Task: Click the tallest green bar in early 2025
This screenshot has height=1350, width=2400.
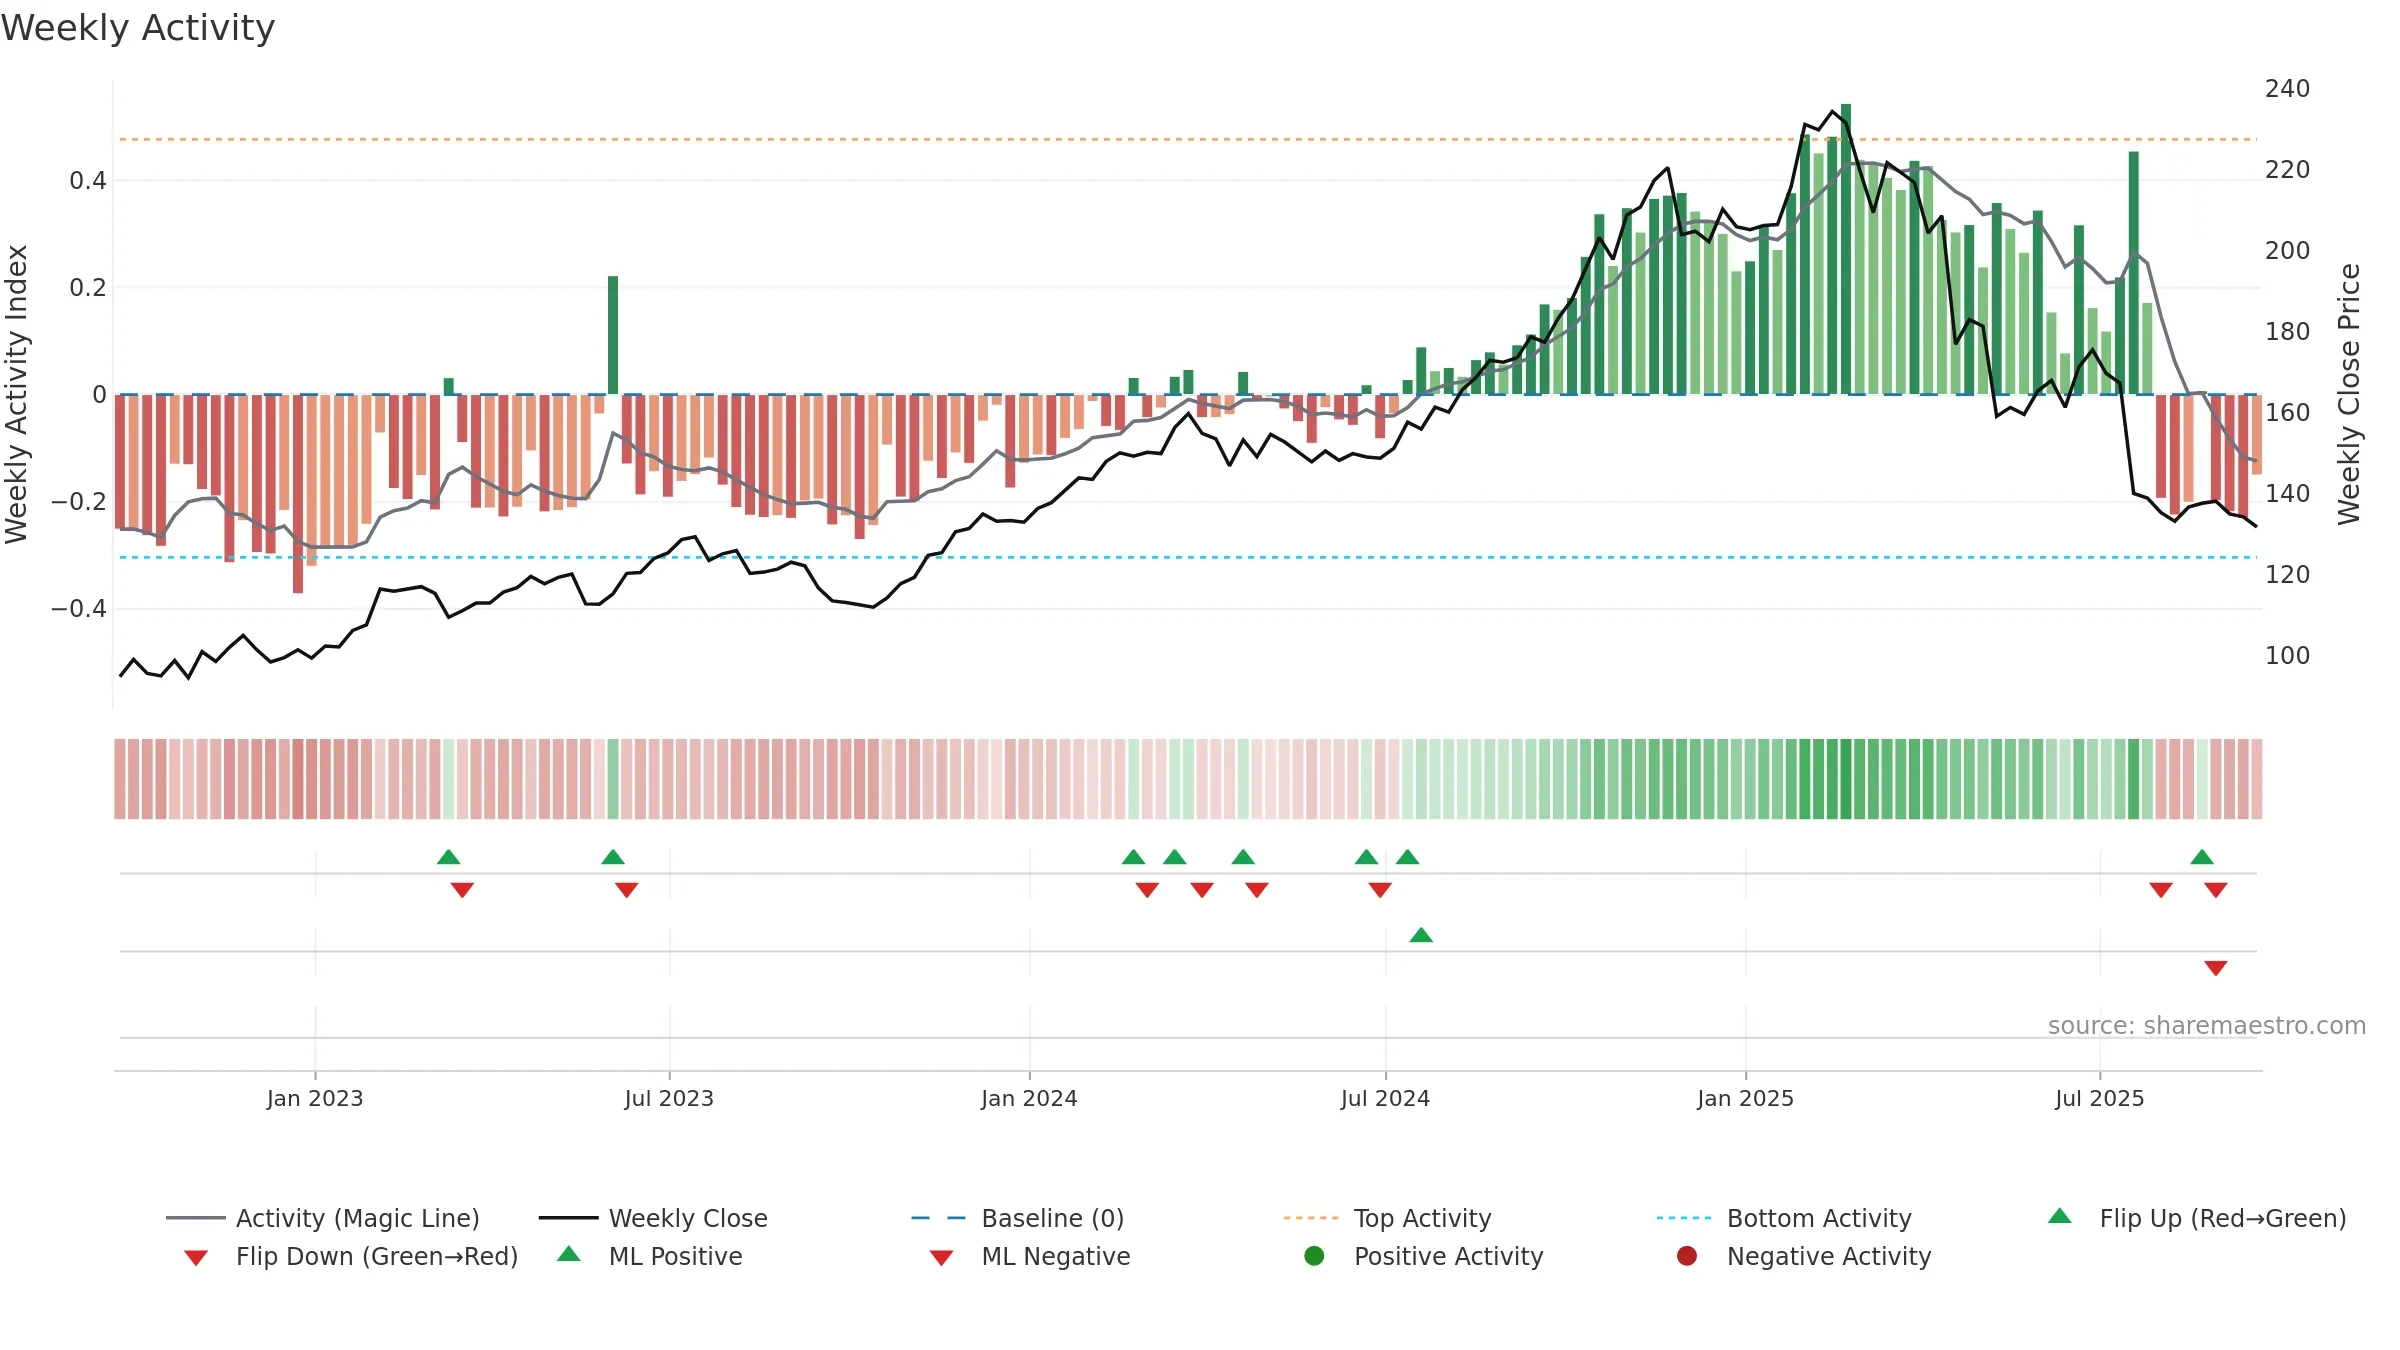Action: point(1846,249)
